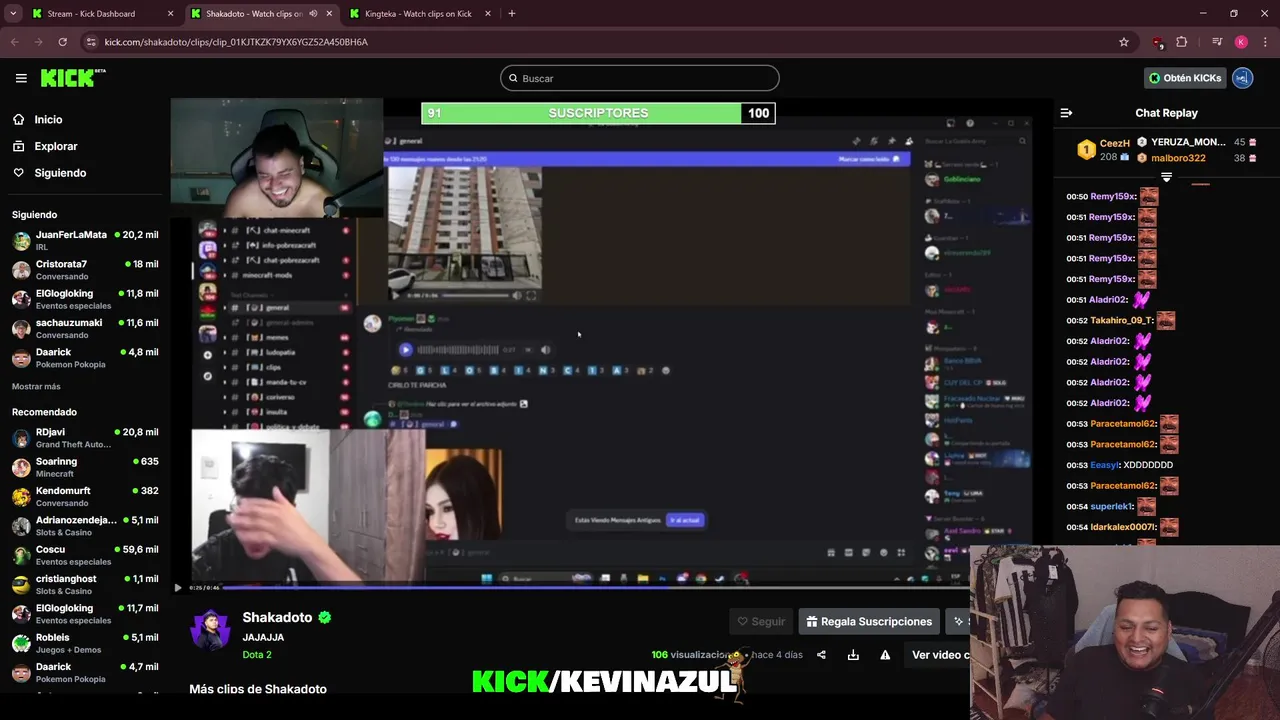The height and width of the screenshot is (720, 1280).
Task: Expand followed channels with Mostrar más
Action: coord(36,386)
